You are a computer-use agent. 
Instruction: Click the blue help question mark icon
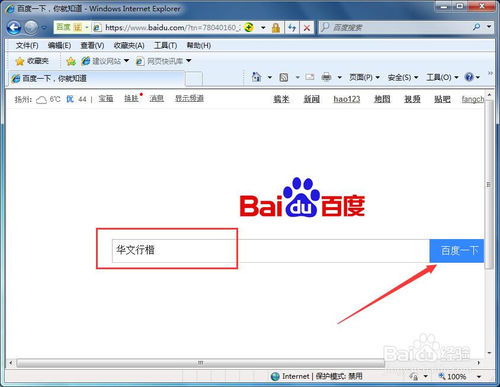point(469,77)
